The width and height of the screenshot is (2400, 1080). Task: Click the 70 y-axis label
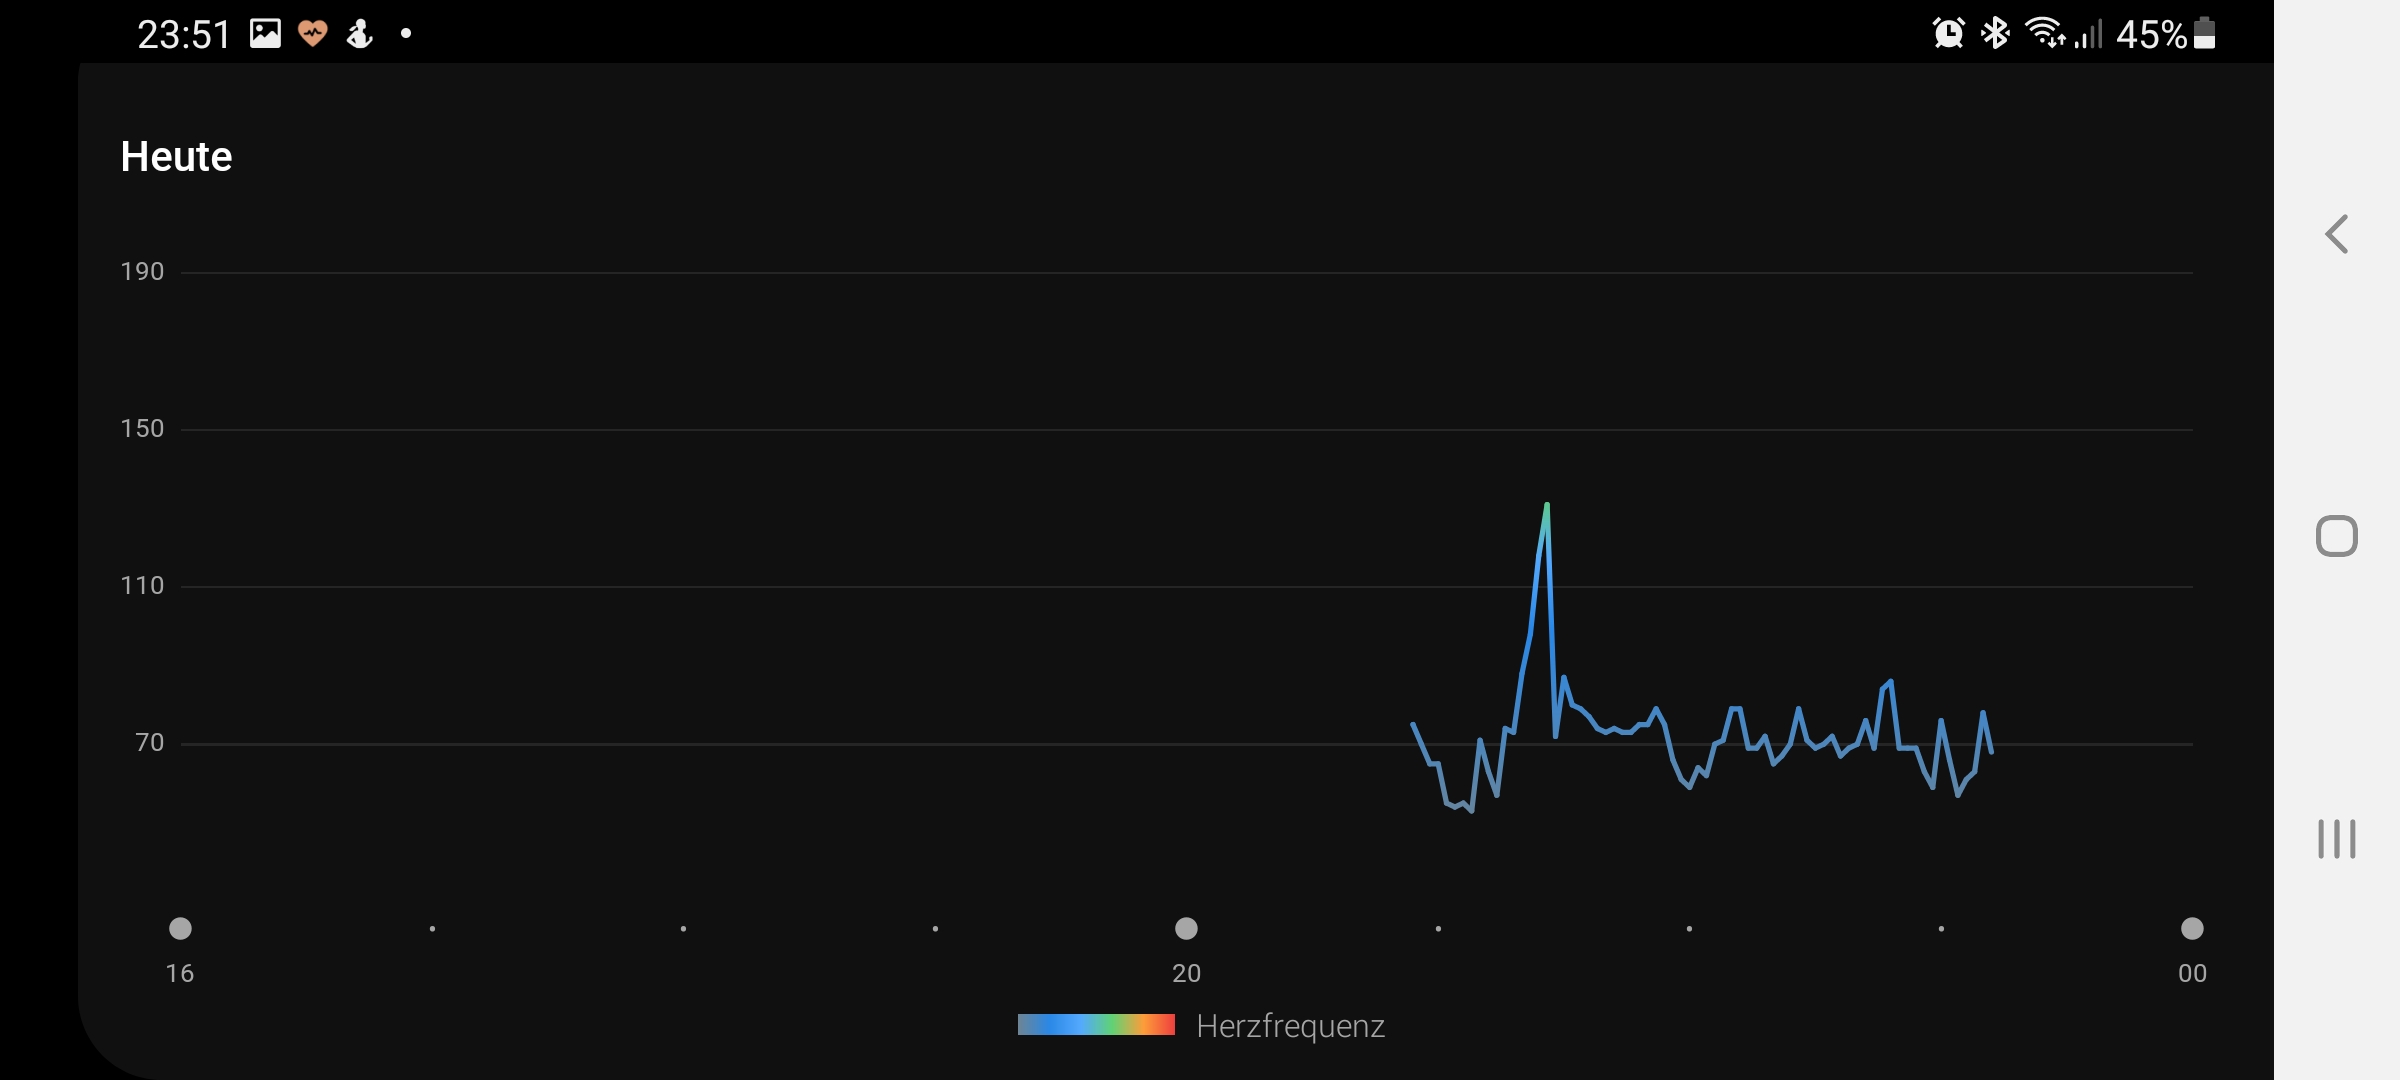[149, 743]
